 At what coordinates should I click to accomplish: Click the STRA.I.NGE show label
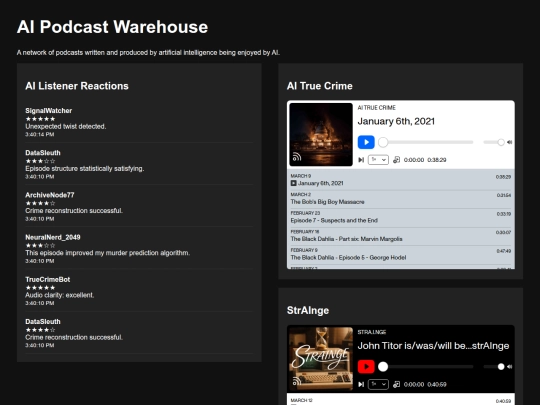tap(372, 332)
